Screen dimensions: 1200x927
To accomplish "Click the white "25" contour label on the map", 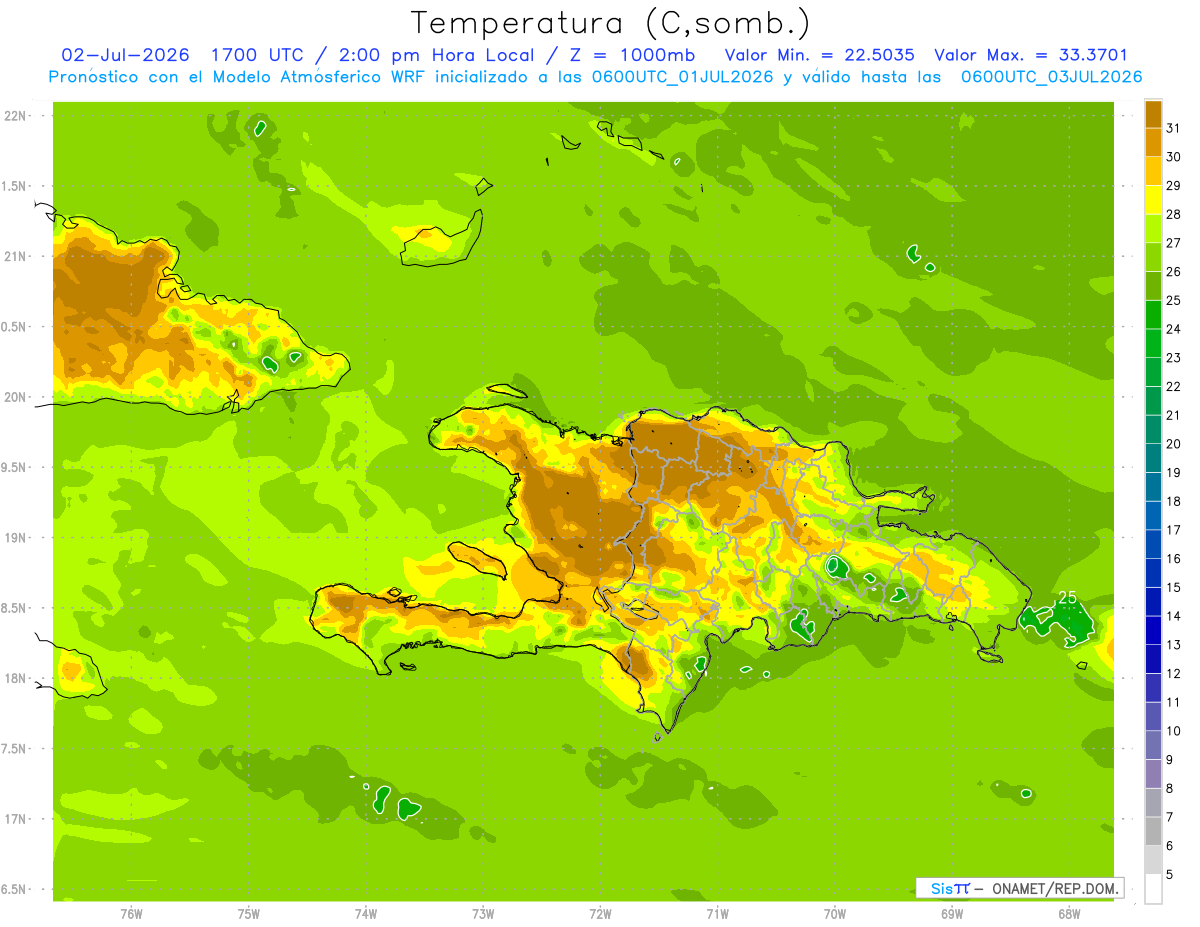I will pos(1068,597).
